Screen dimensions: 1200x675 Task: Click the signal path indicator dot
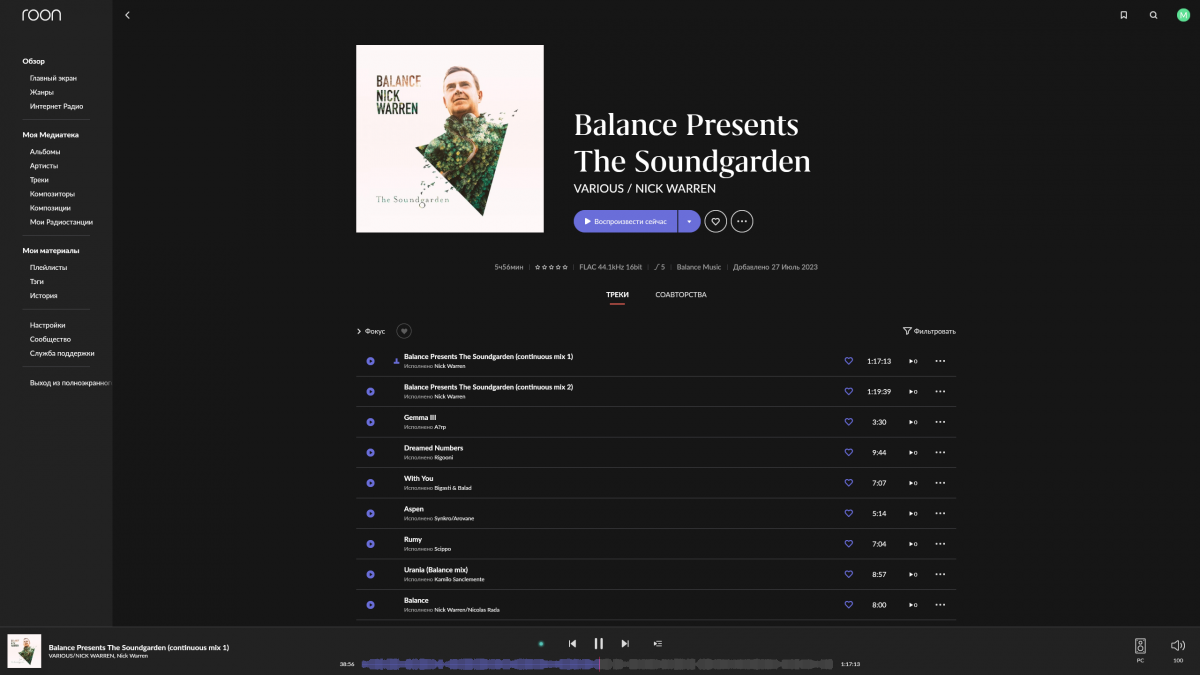(x=541, y=644)
